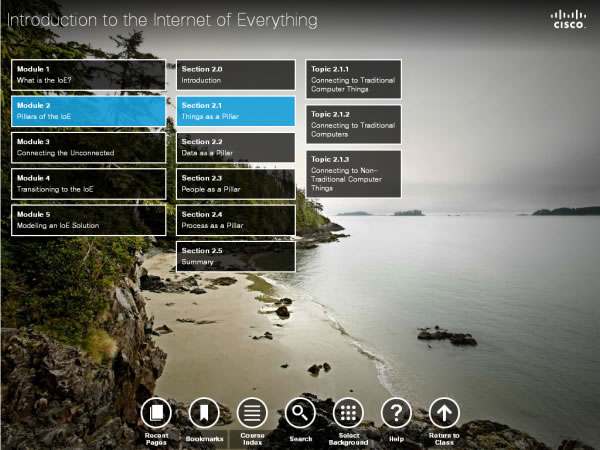The image size is (600, 450).
Task: Choose Section 2.2 Data as a Pillar
Action: pos(236,147)
